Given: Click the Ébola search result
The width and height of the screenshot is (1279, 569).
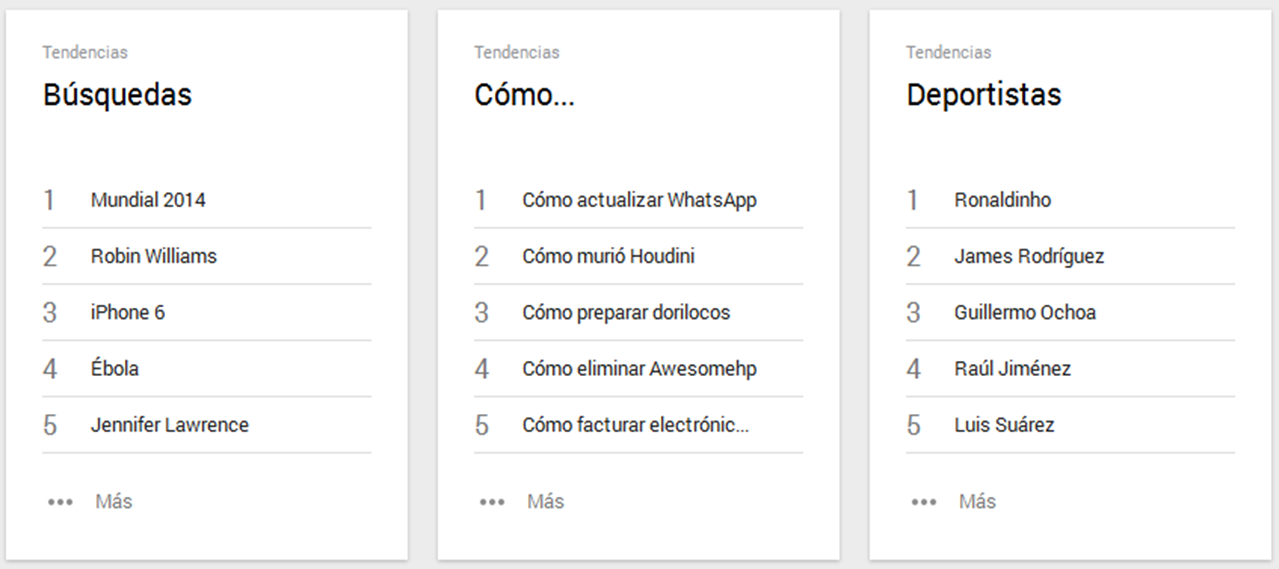Looking at the screenshot, I should coord(115,368).
